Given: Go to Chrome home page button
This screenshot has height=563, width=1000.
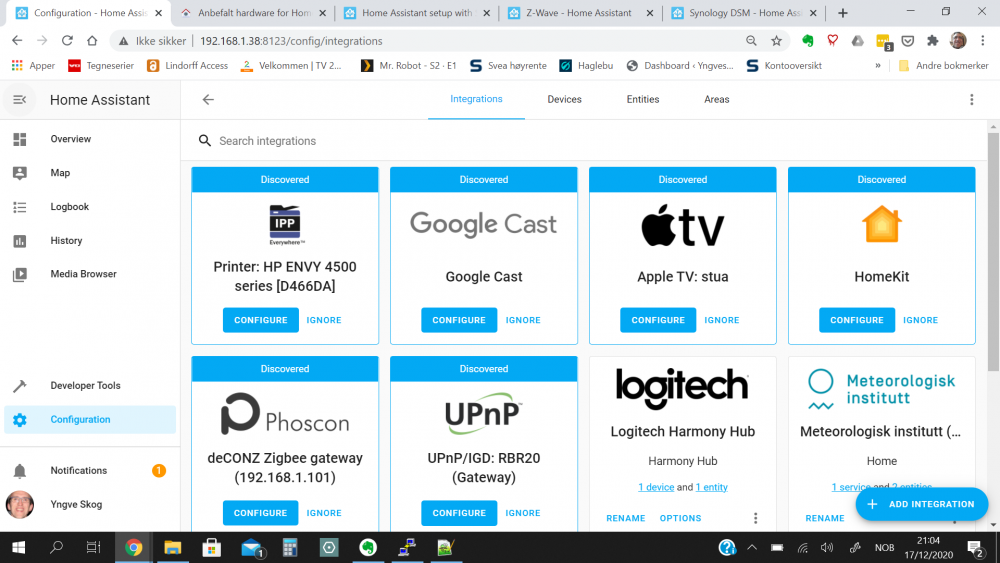Looking at the screenshot, I should [x=92, y=41].
